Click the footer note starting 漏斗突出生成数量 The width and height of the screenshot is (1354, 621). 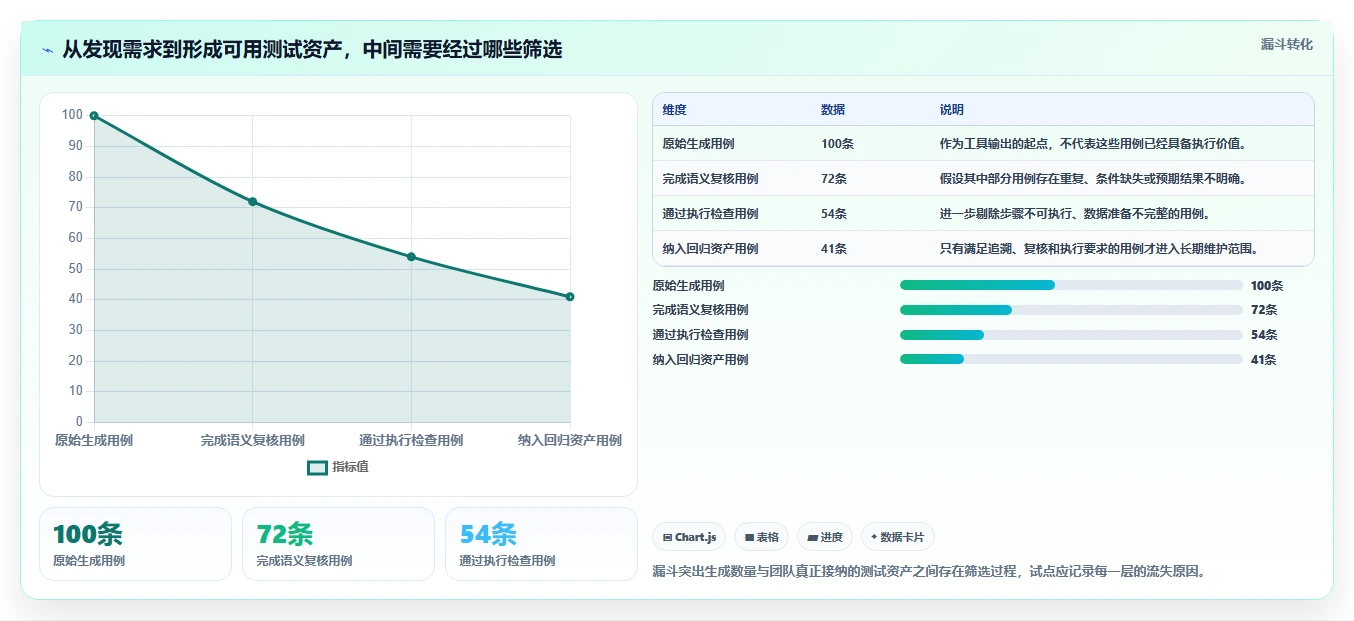click(x=929, y=572)
